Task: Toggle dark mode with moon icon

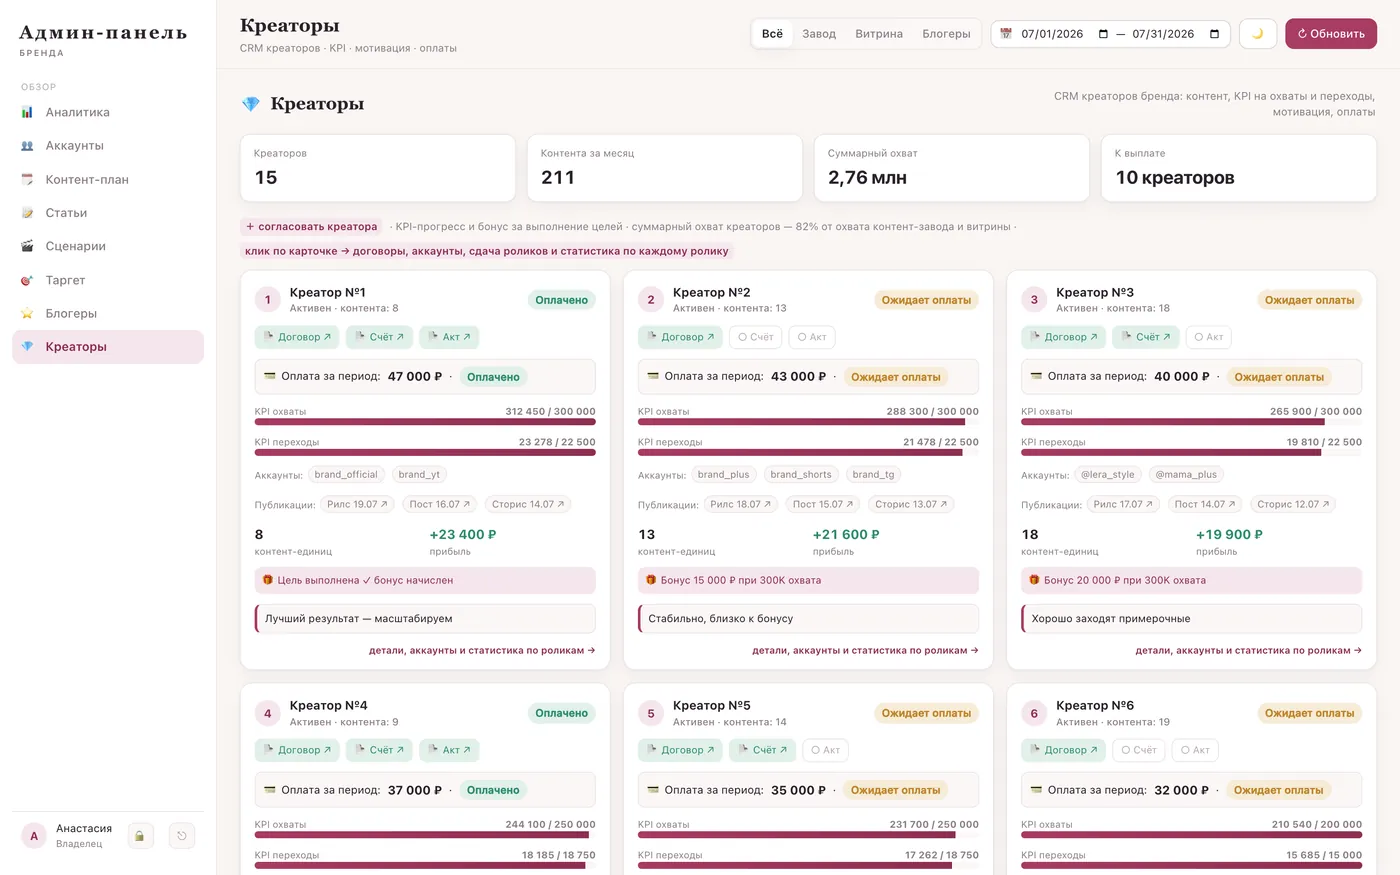Action: click(1258, 34)
